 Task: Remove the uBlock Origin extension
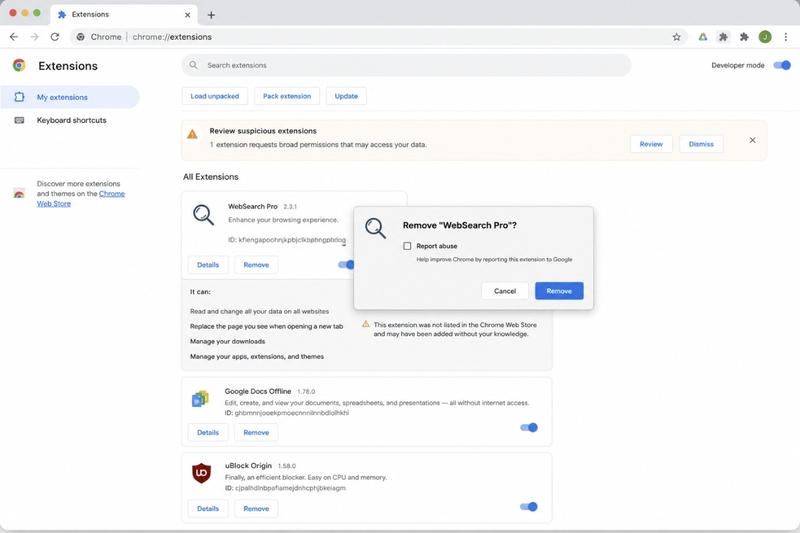[256, 509]
